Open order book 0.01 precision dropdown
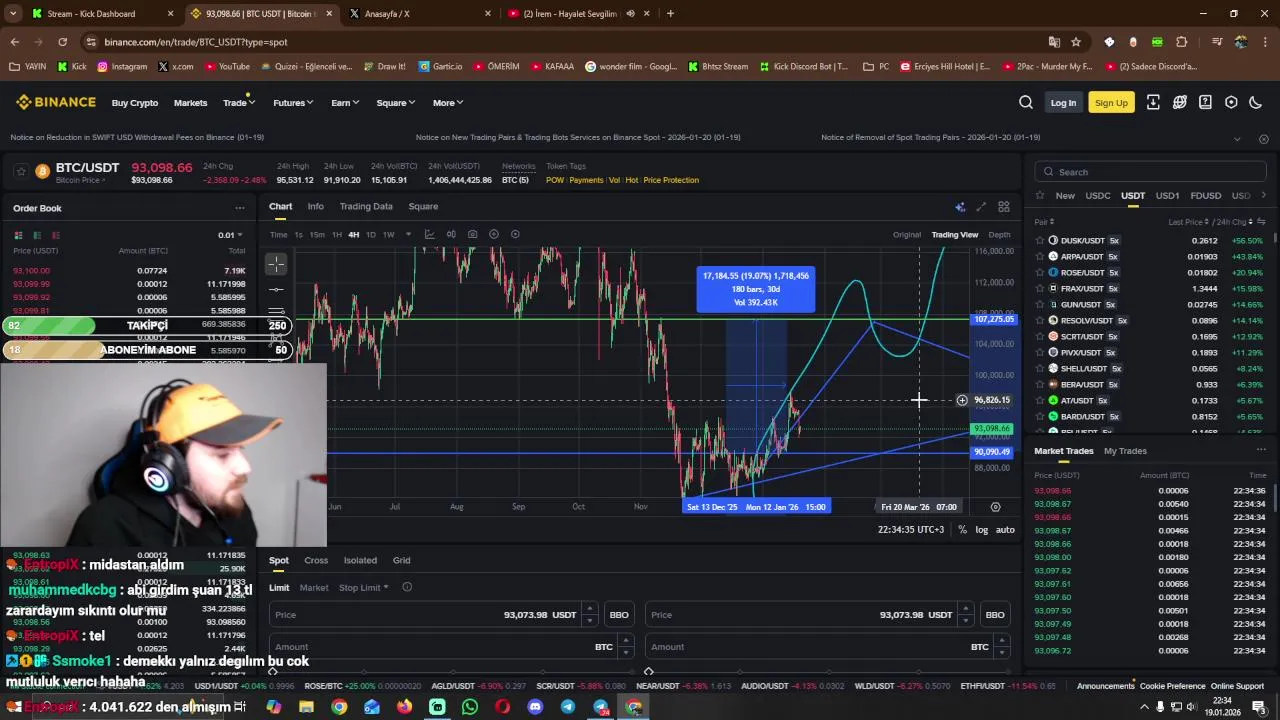 231,235
